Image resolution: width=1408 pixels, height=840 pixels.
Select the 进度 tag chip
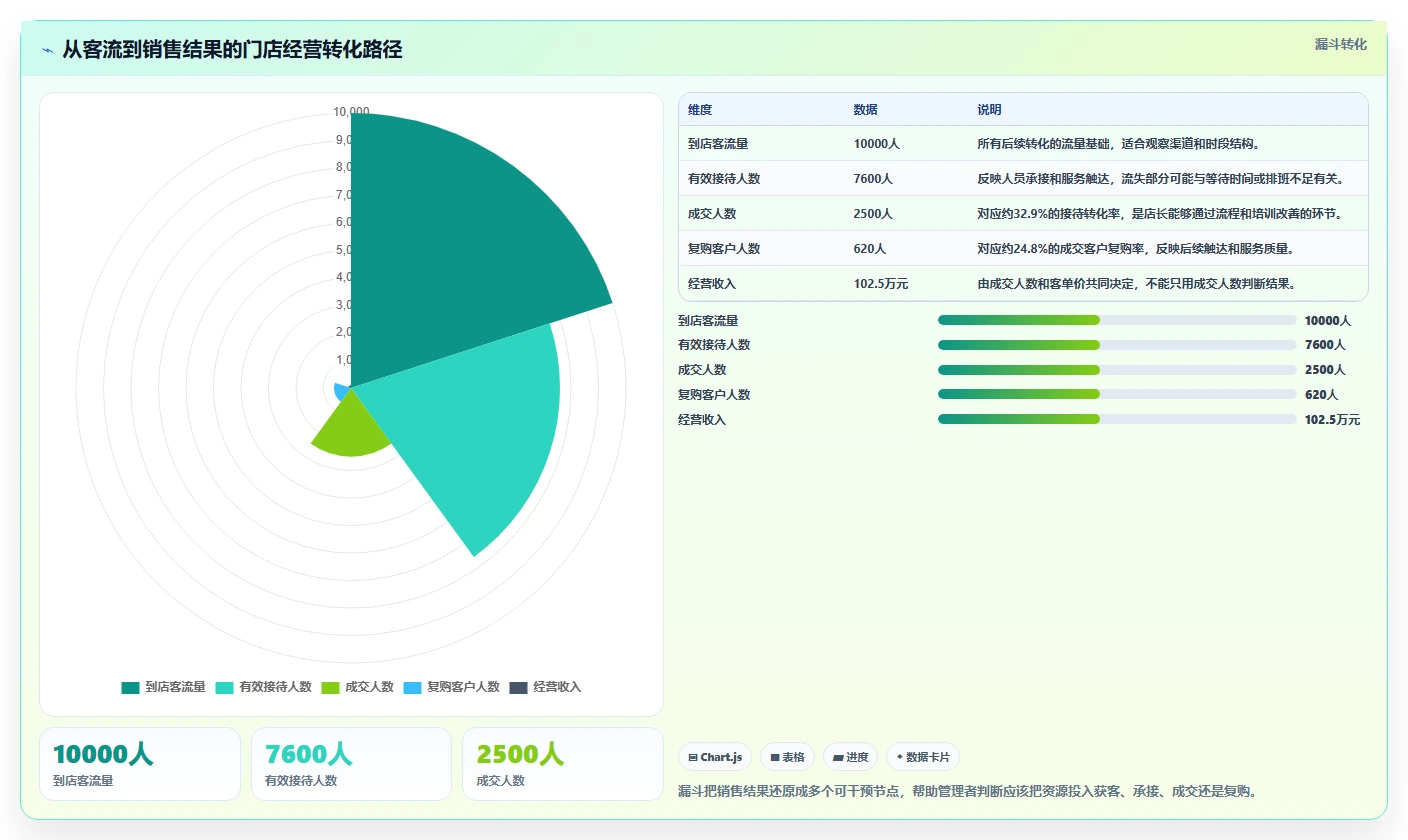(x=850, y=757)
